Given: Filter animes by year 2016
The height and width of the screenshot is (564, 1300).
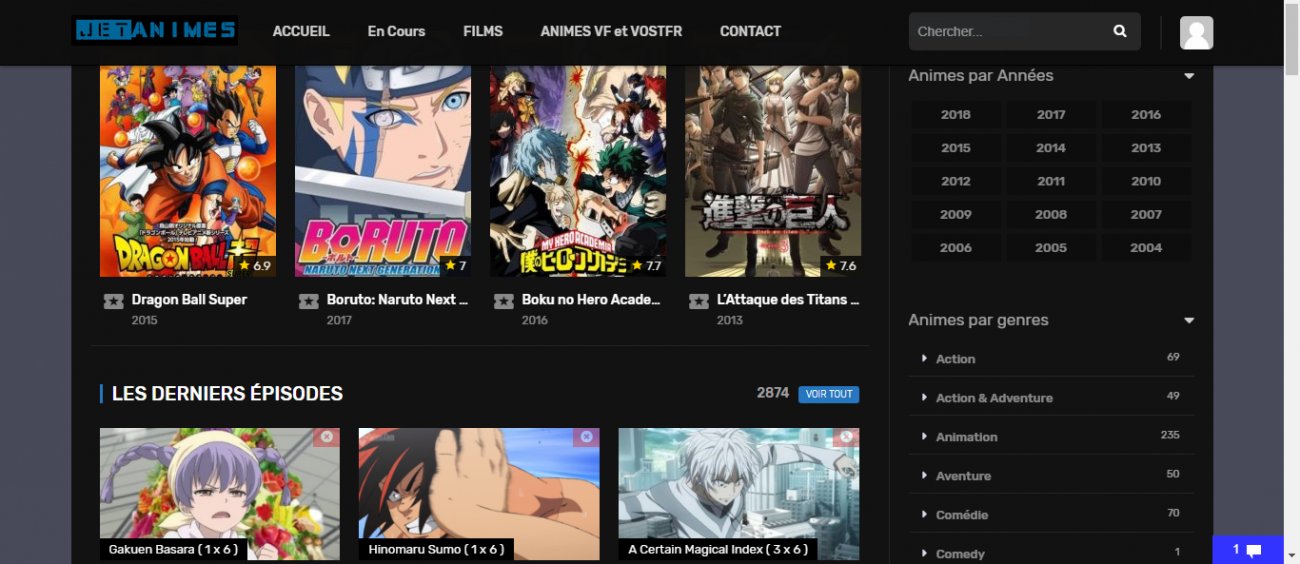Looking at the screenshot, I should pyautogui.click(x=1146, y=115).
